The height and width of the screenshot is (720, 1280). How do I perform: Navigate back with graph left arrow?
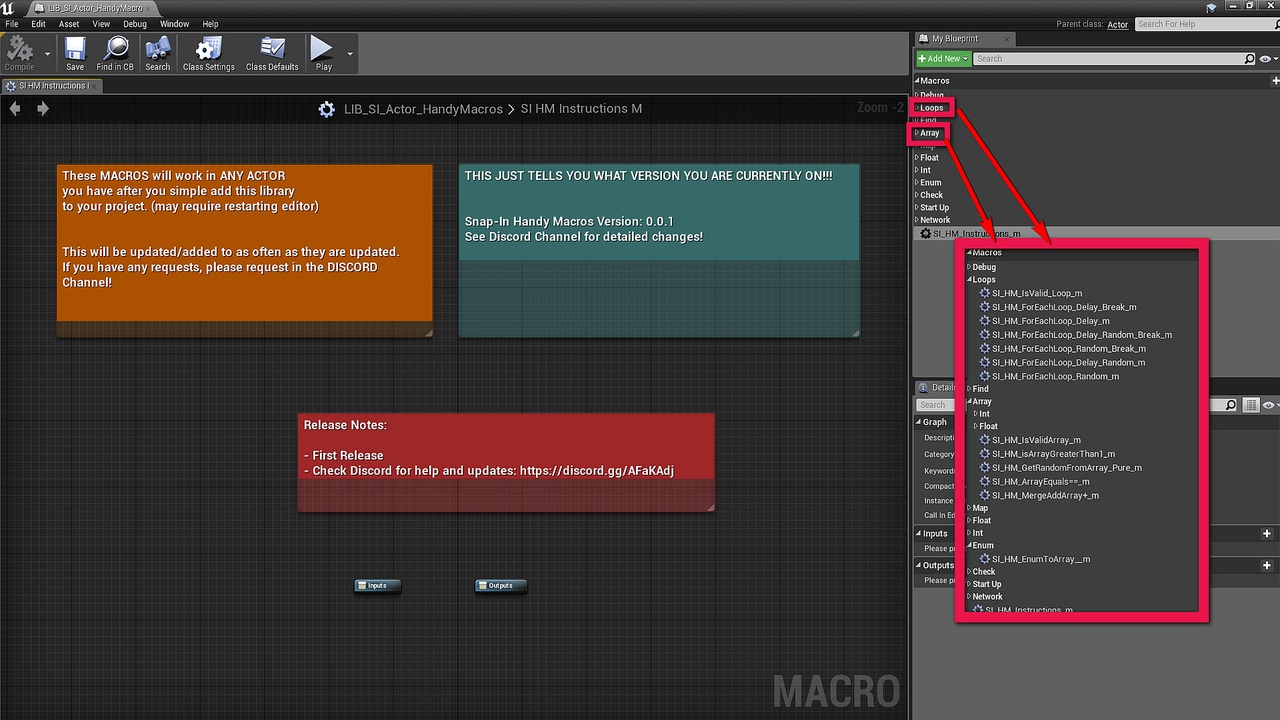(x=15, y=109)
